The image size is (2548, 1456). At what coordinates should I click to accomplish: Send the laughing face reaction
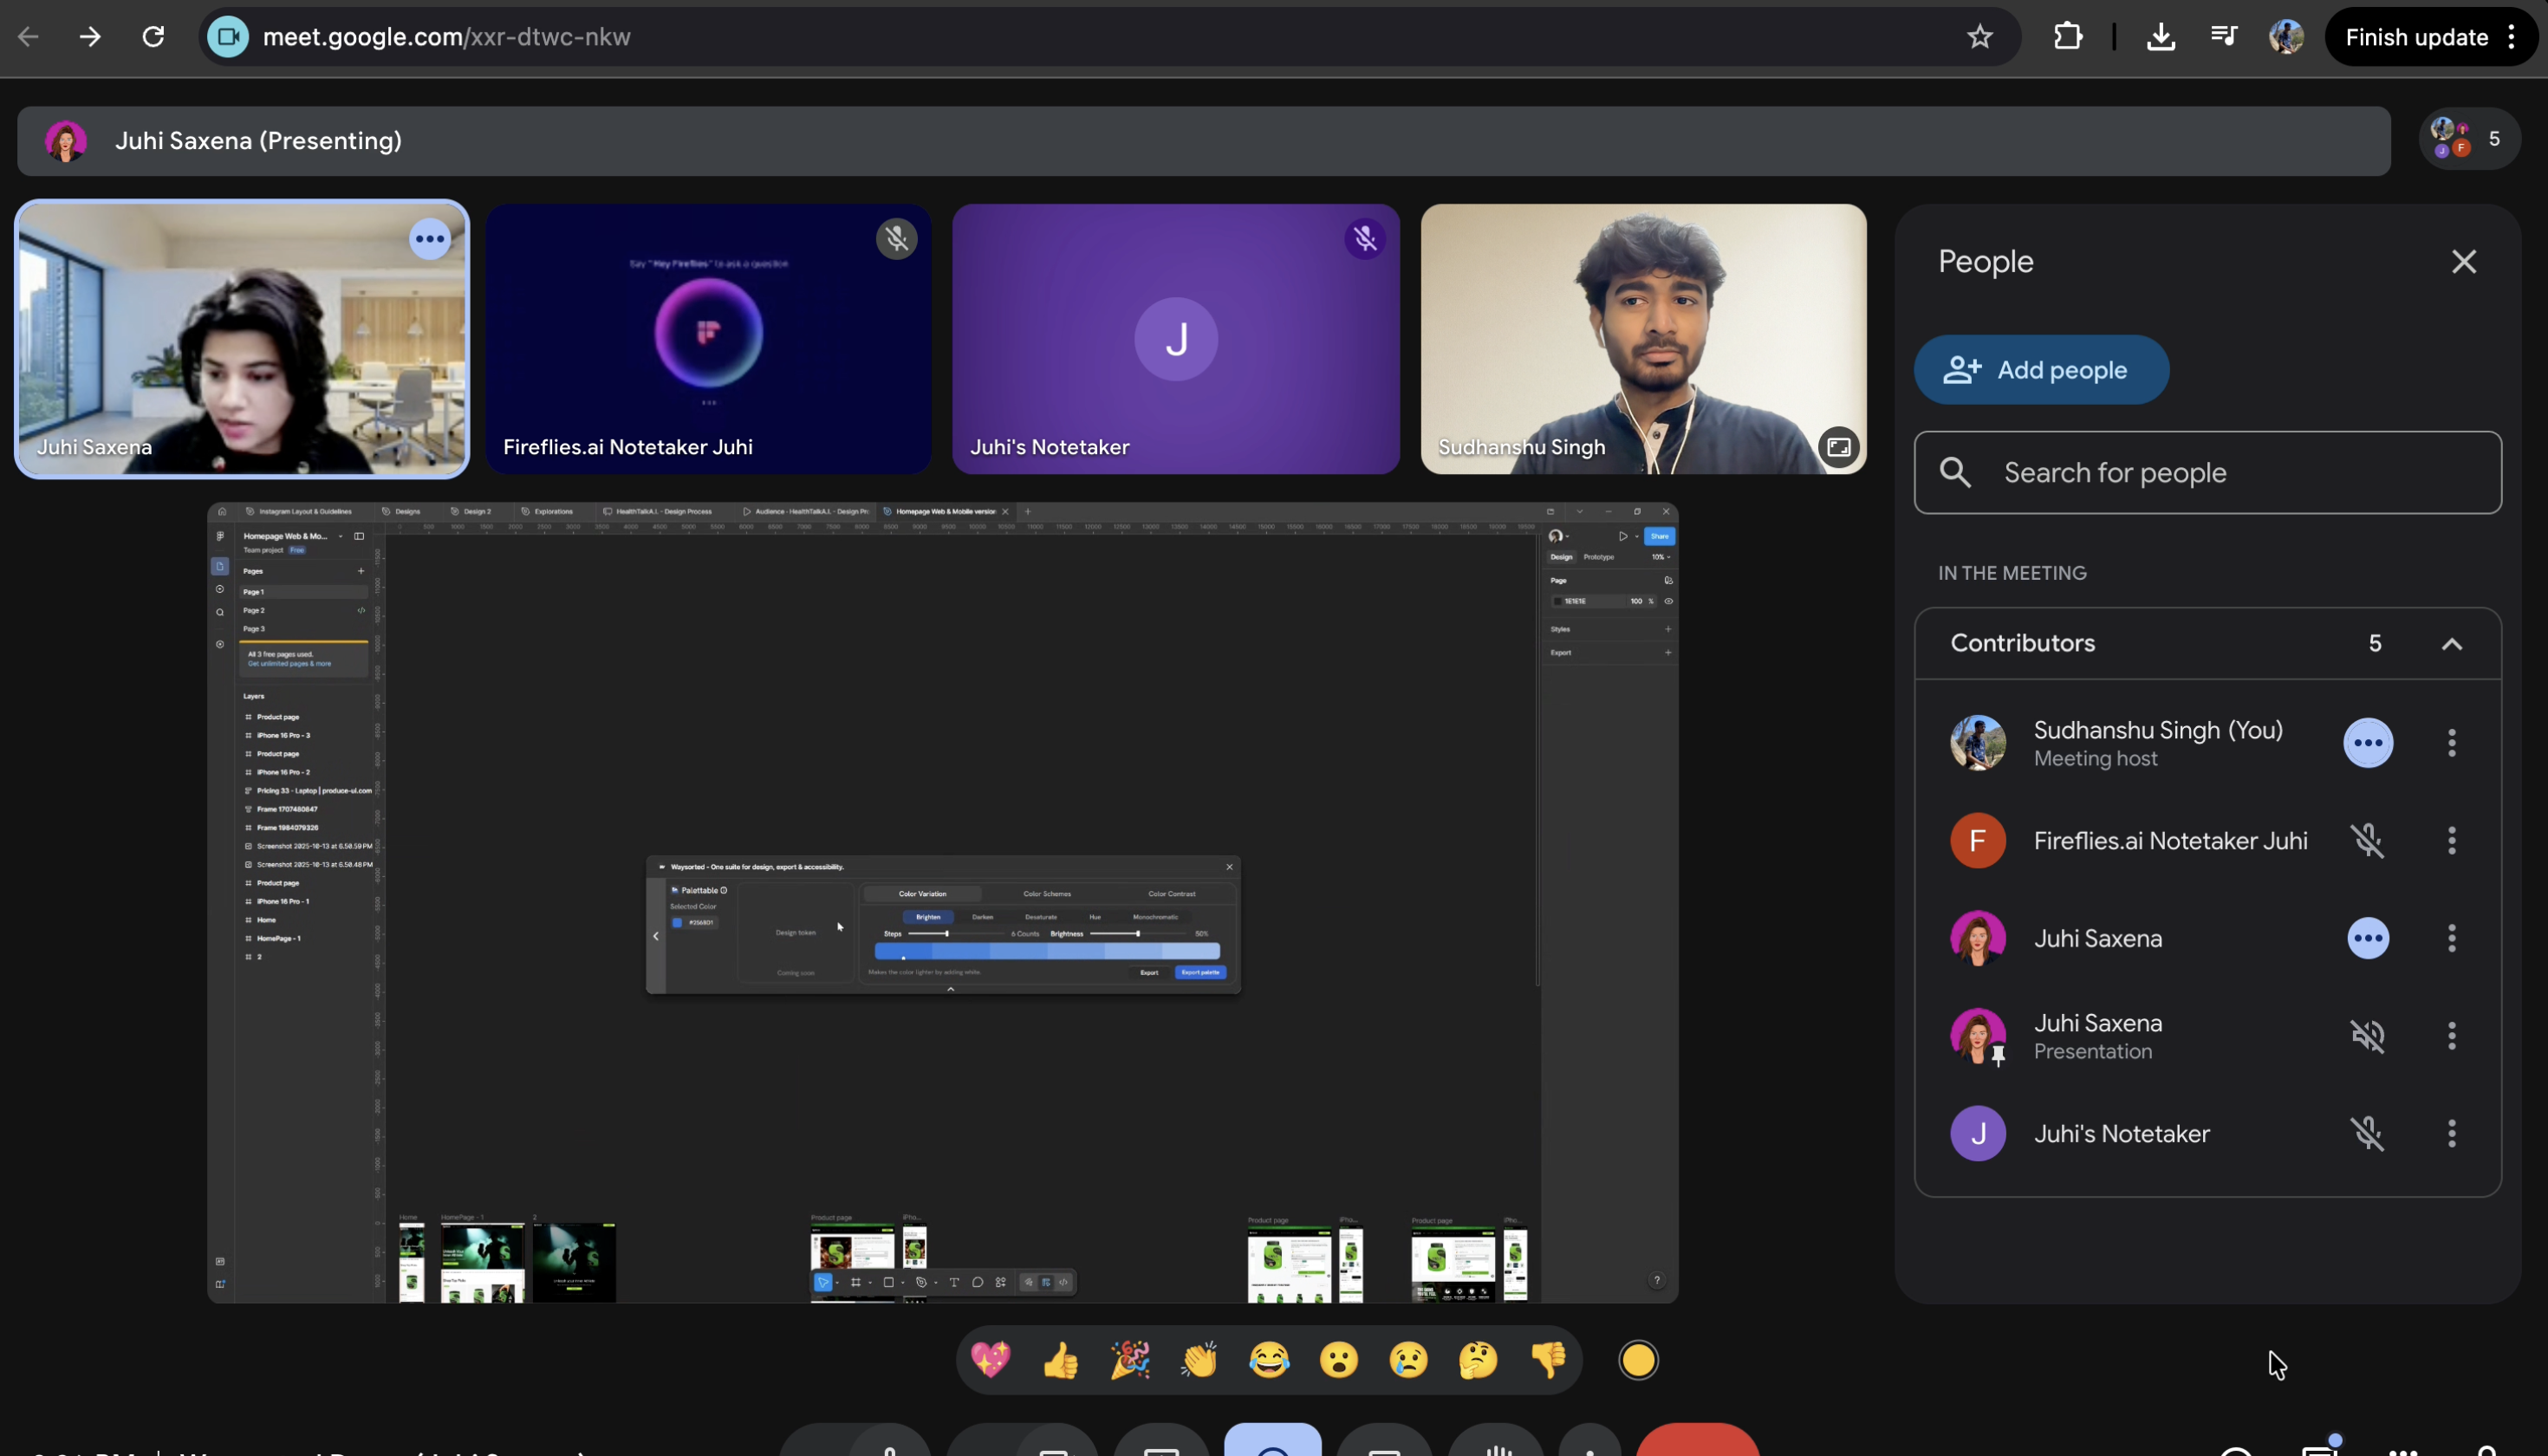click(x=1269, y=1360)
